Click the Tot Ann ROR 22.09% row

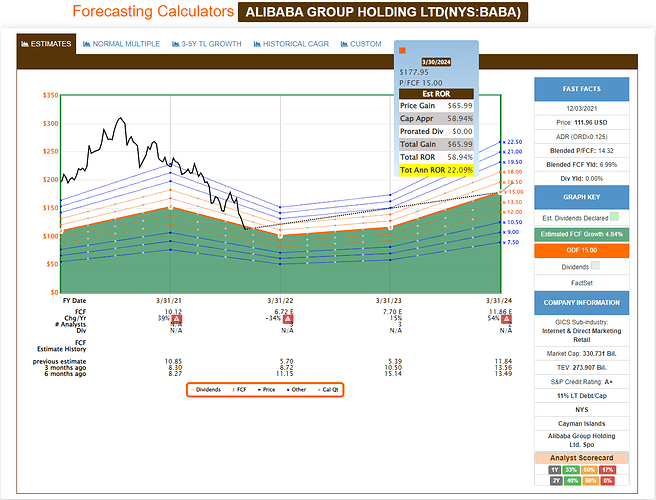tap(436, 170)
